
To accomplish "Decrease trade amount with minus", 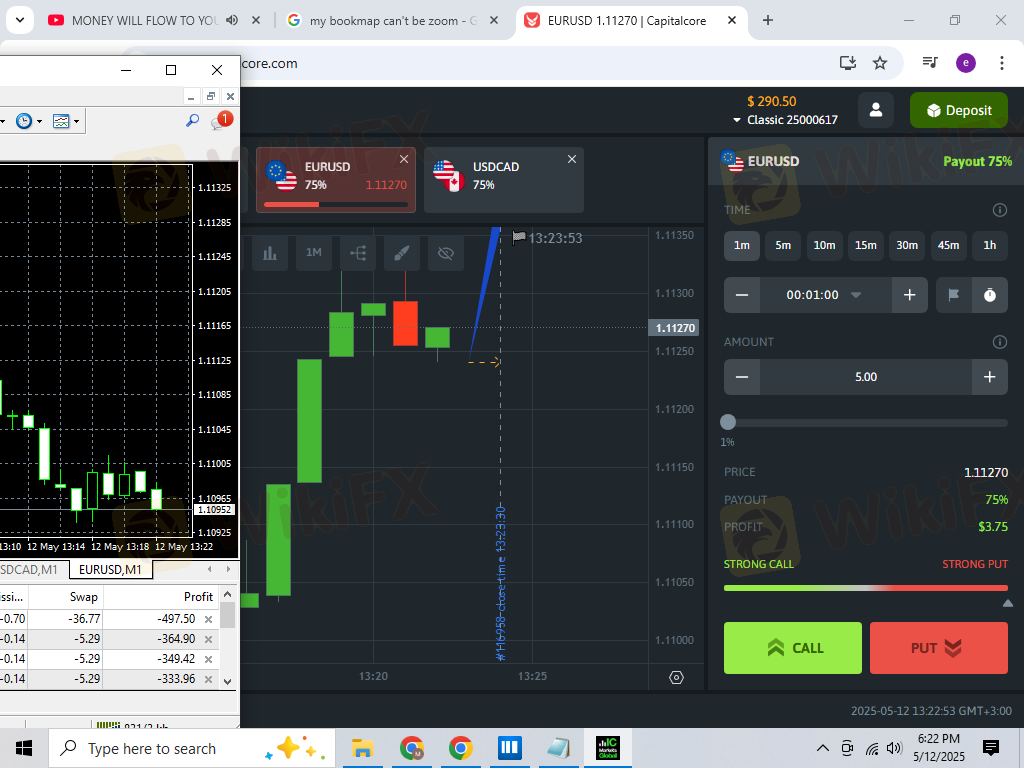I will point(742,377).
